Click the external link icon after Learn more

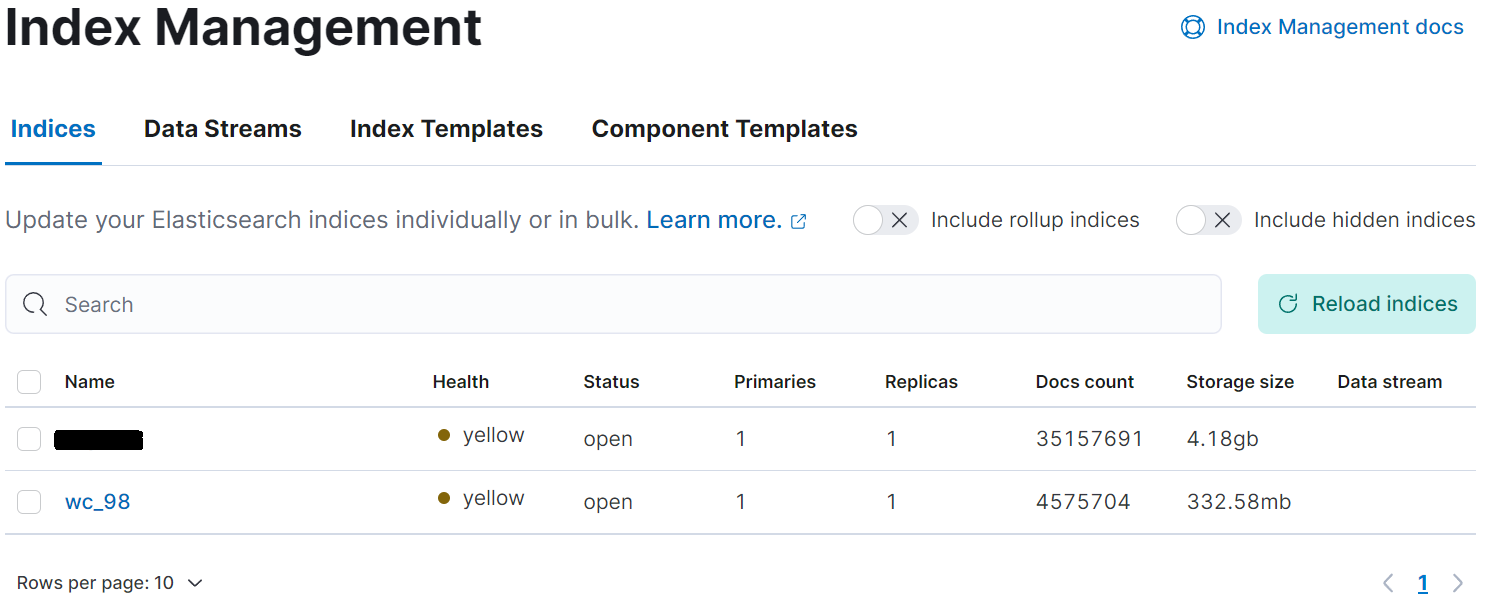798,220
